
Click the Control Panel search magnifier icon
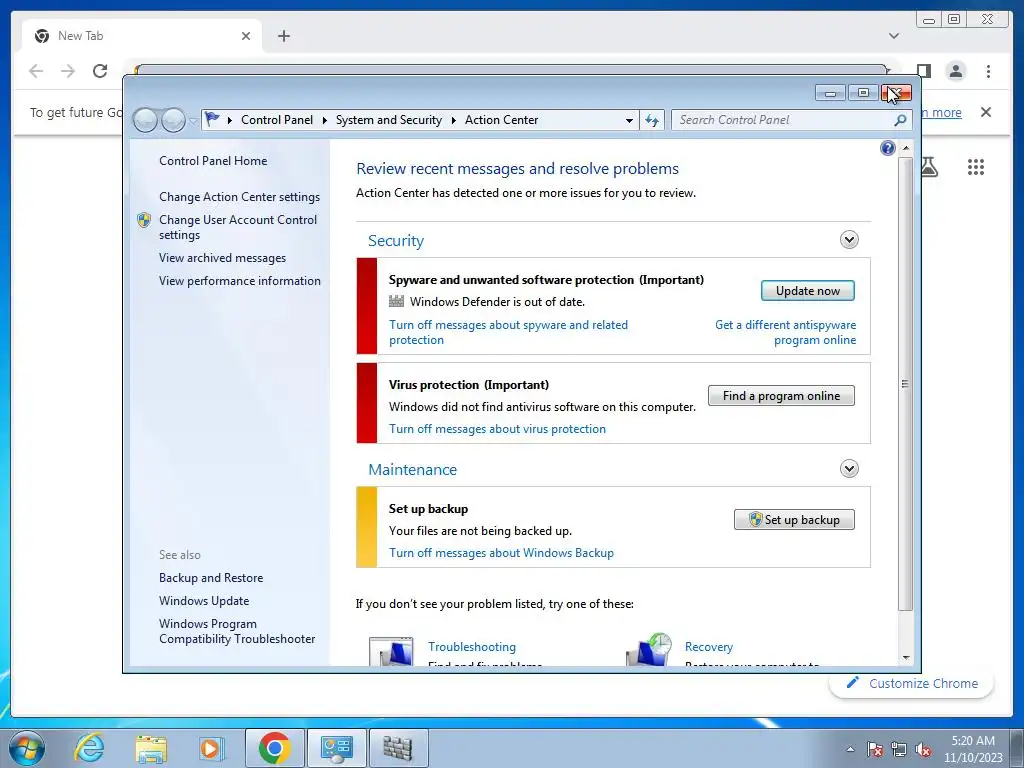900,120
